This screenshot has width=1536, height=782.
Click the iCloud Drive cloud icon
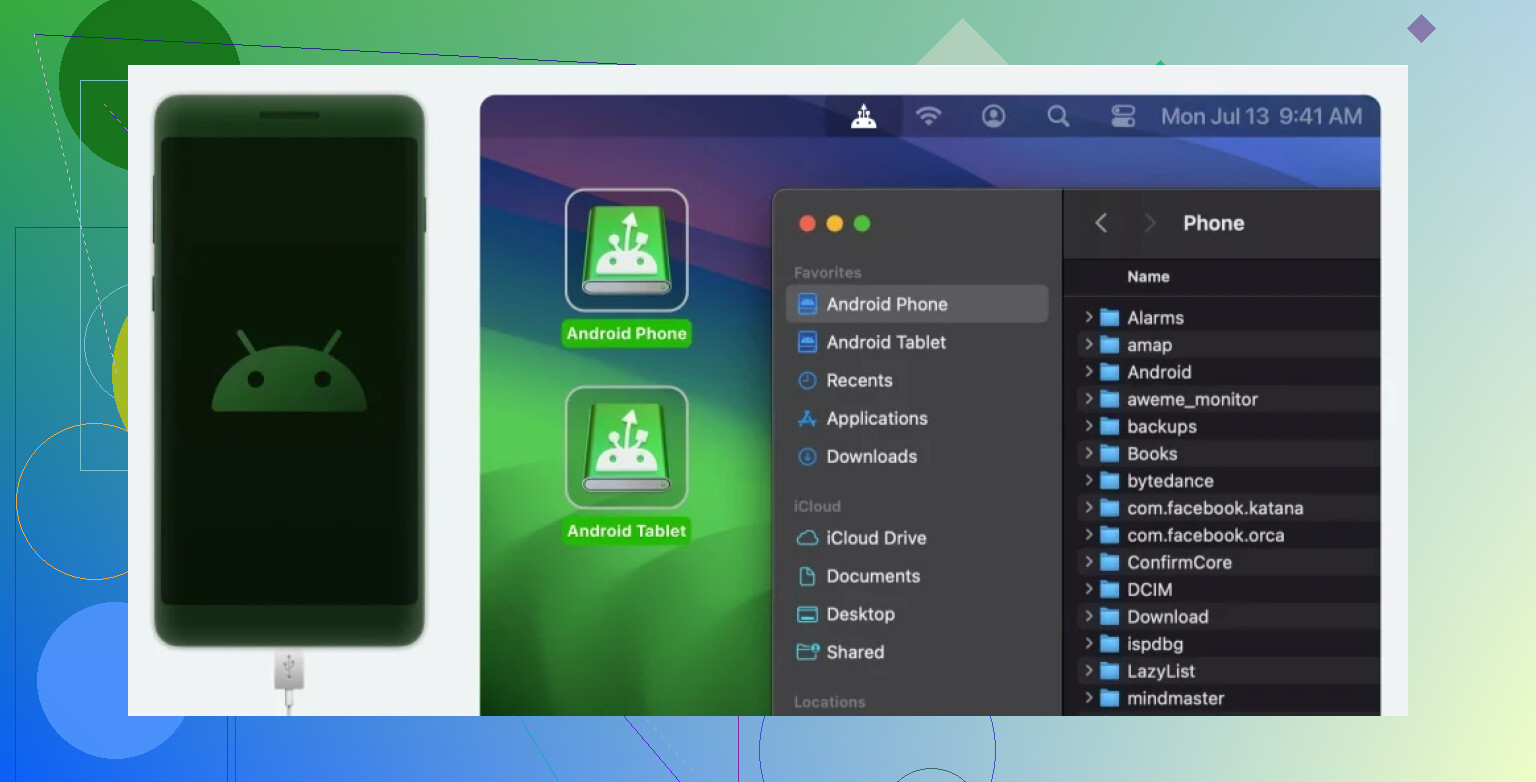807,538
